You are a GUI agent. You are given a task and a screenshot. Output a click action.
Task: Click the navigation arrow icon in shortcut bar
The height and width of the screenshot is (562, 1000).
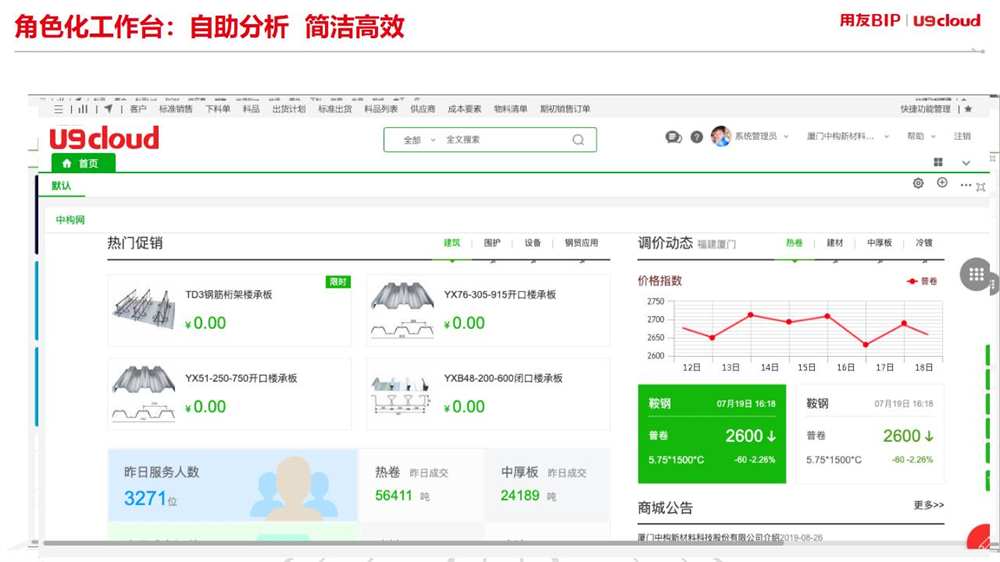coord(108,109)
